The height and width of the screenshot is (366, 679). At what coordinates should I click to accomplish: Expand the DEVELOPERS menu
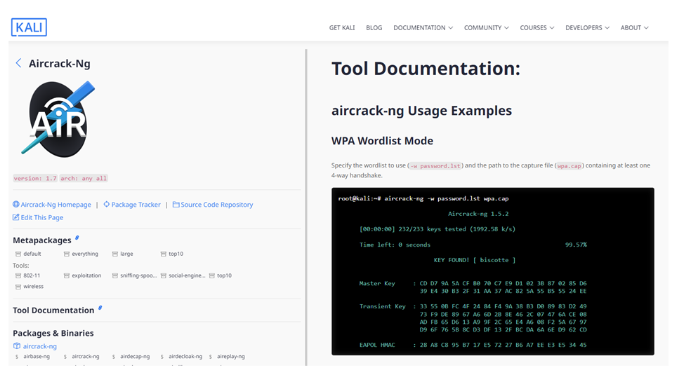coord(587,28)
